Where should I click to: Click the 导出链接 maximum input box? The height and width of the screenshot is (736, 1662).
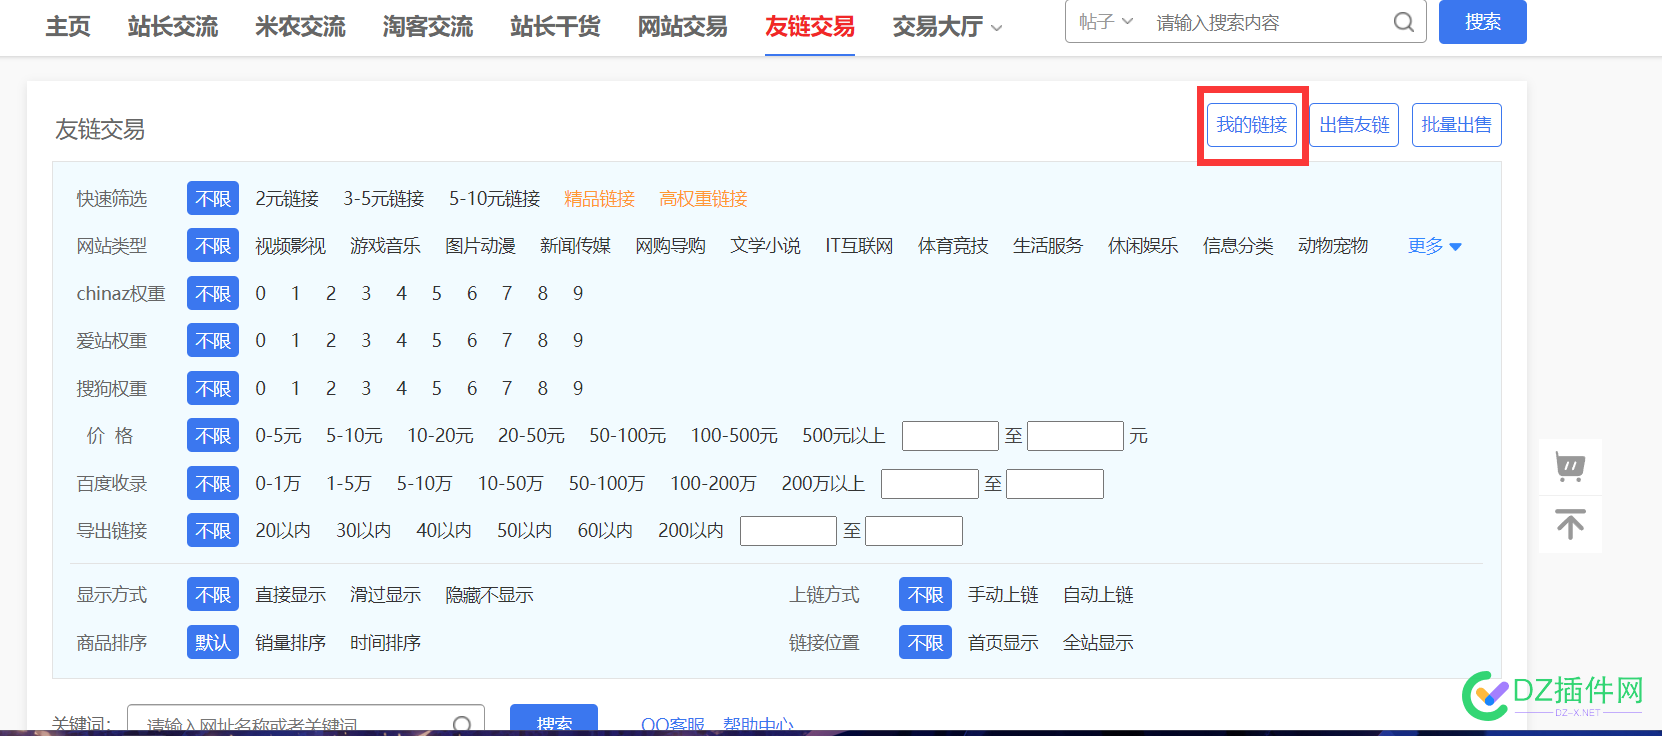914,531
